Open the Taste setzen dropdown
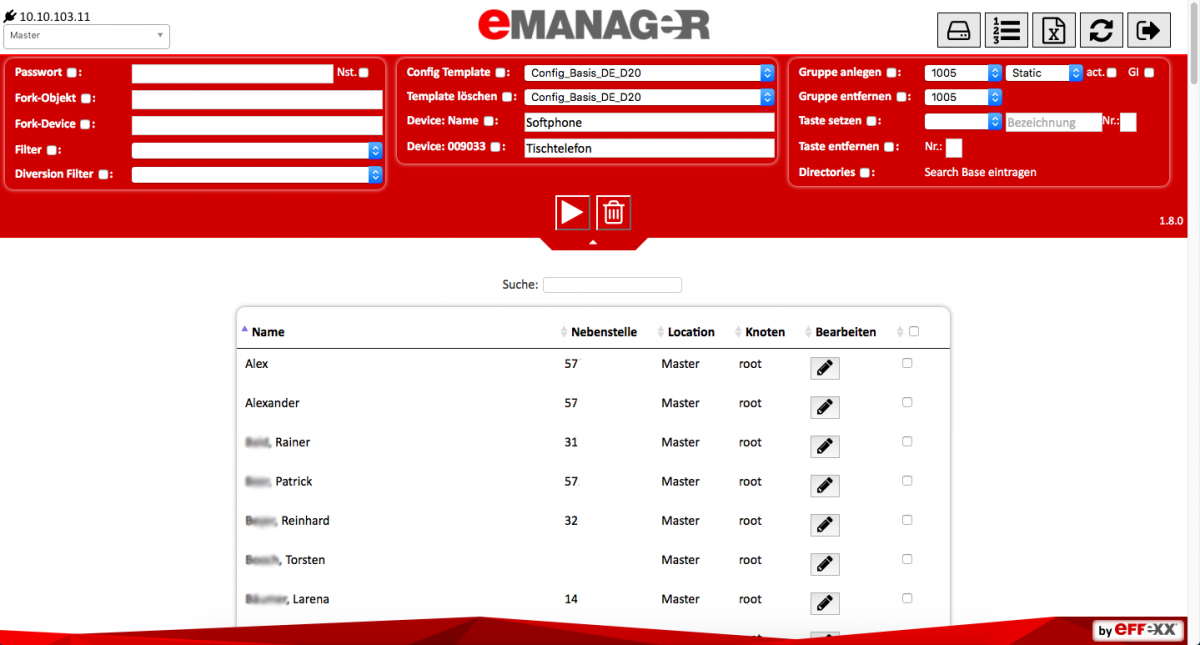Viewport: 1200px width, 645px height. (964, 121)
